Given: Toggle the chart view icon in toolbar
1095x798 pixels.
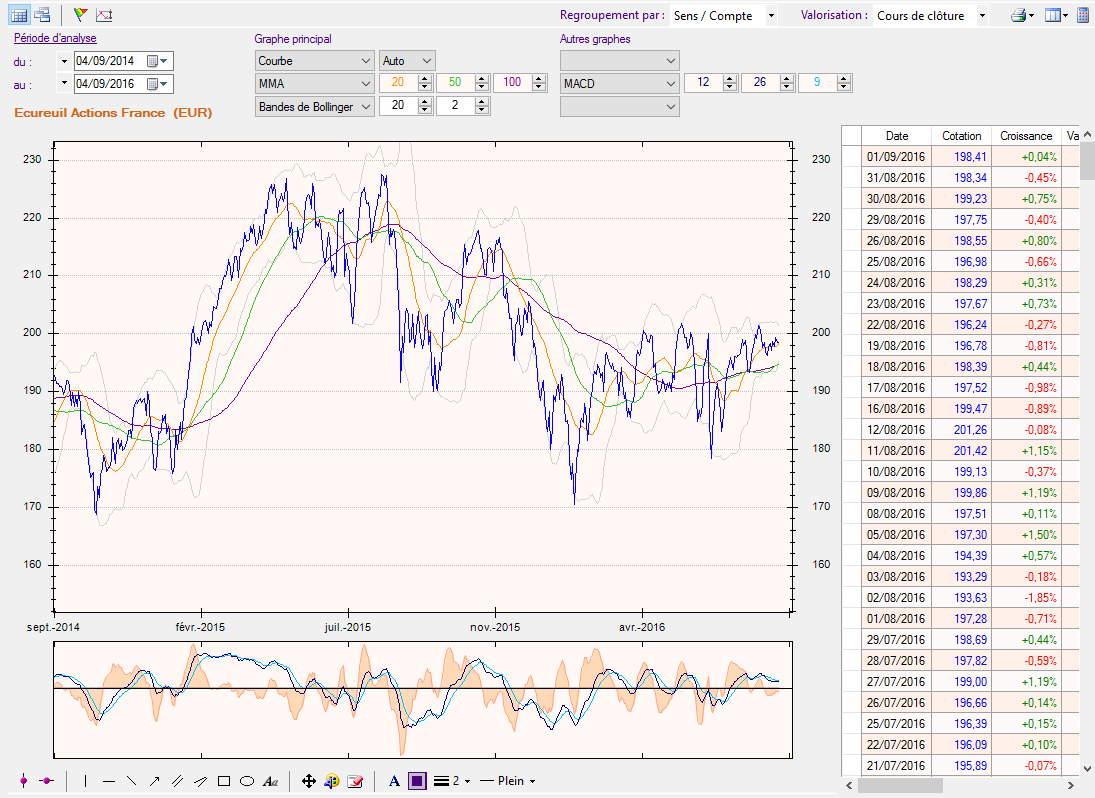Looking at the screenshot, I should (x=104, y=15).
